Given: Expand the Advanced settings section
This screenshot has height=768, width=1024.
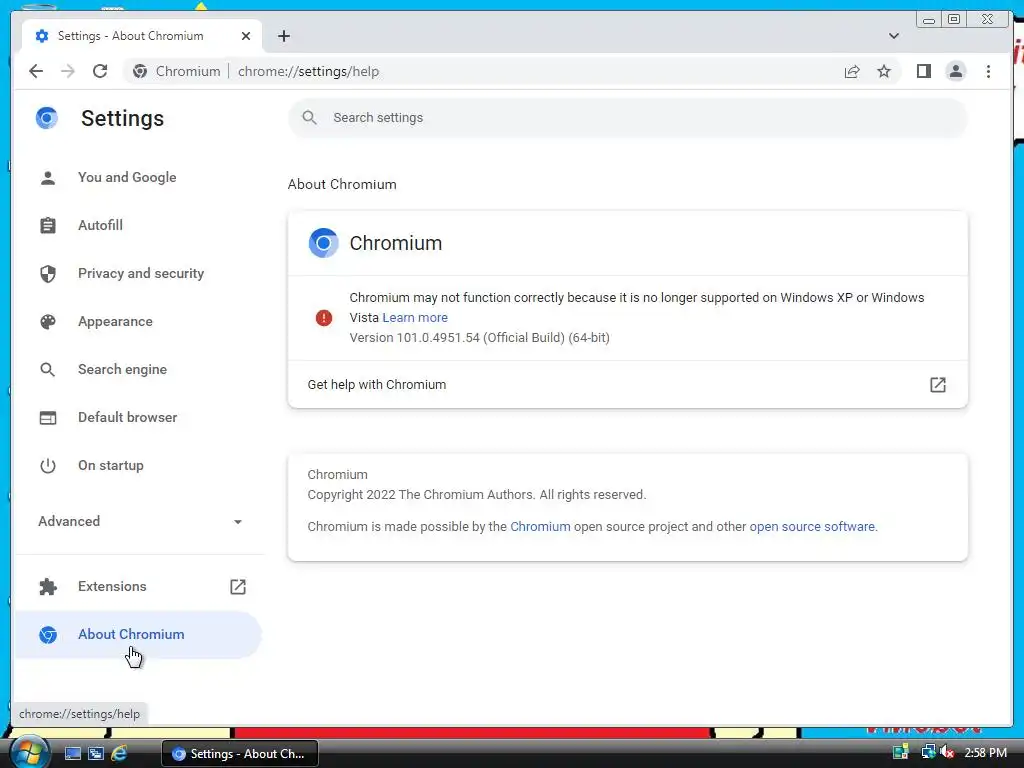Looking at the screenshot, I should tap(140, 521).
